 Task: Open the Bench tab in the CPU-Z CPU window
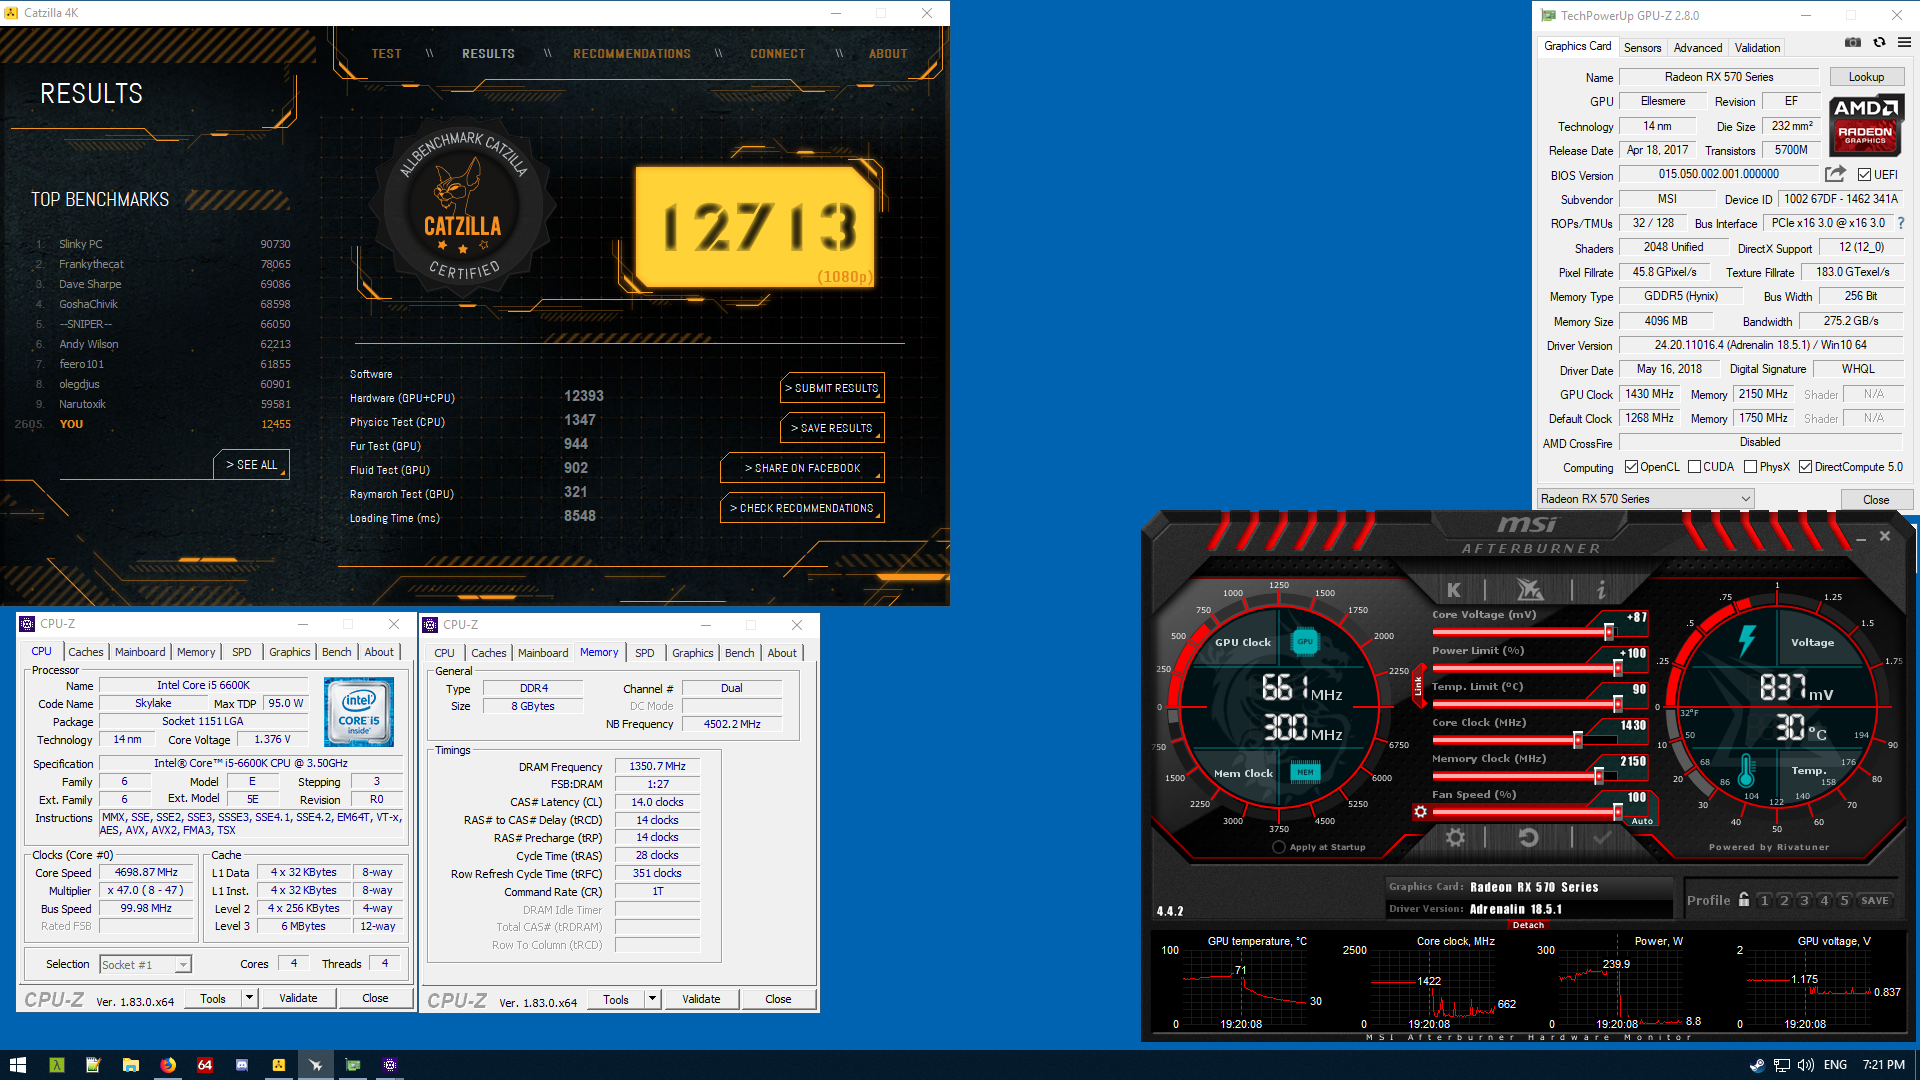point(337,652)
